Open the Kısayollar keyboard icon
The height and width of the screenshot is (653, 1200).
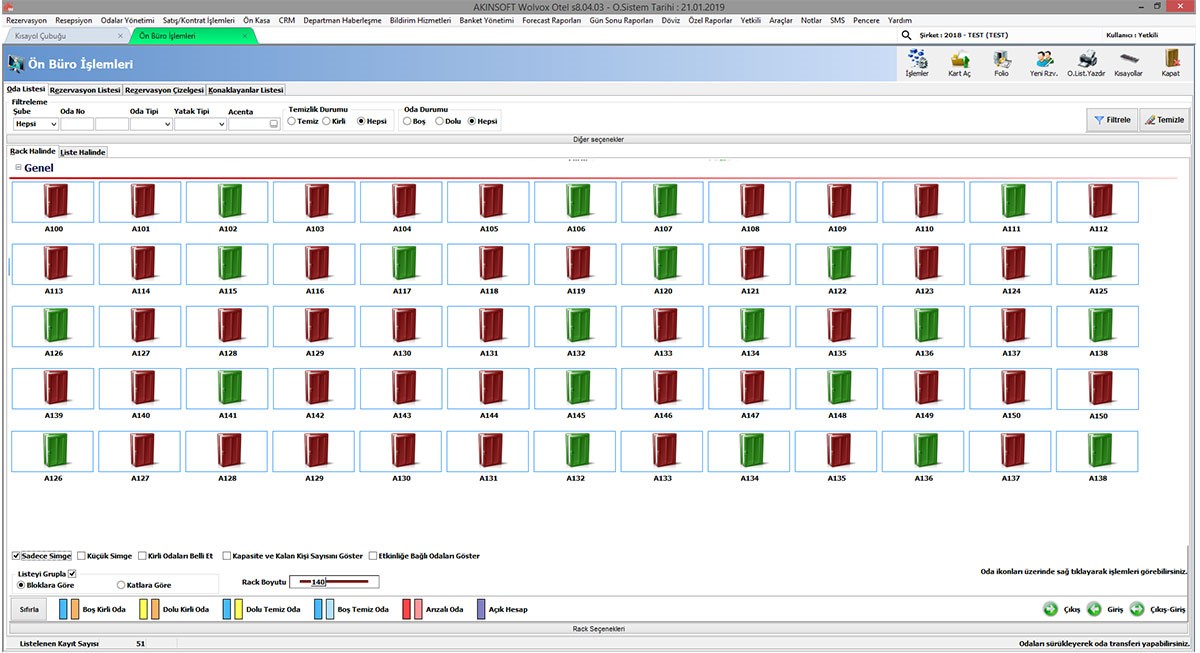tap(1128, 60)
